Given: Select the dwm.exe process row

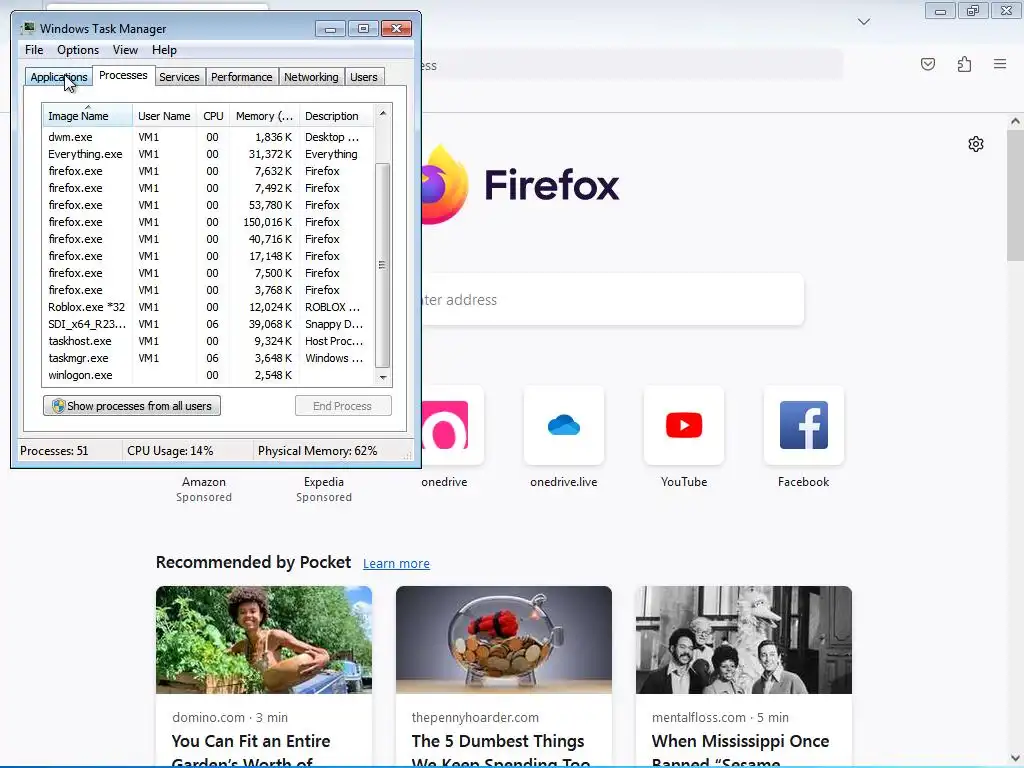Looking at the screenshot, I should tap(209, 137).
